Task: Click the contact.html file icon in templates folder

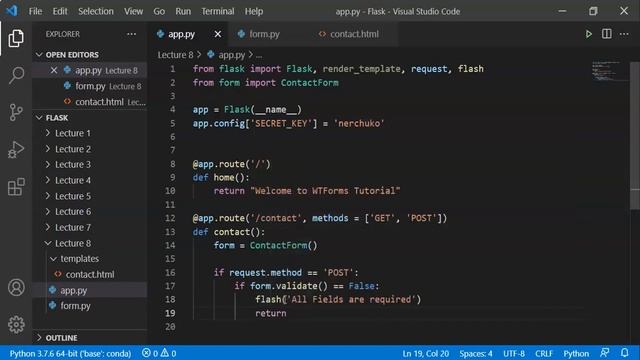Action: pos(58,274)
